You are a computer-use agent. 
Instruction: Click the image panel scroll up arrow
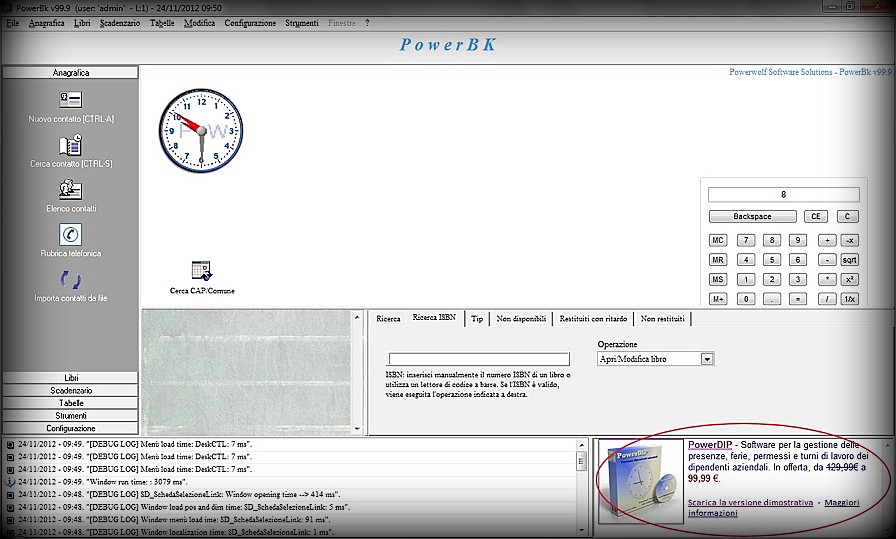pos(357,317)
